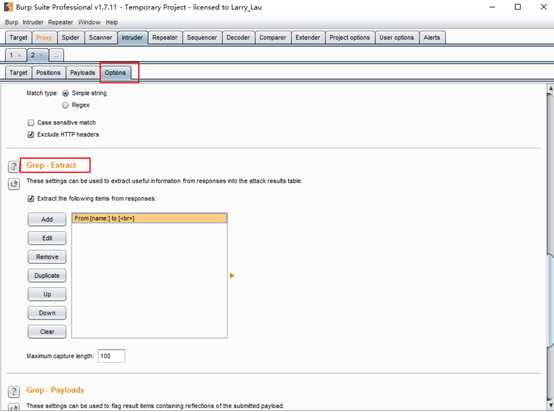Click Remove button

[x=47, y=257]
